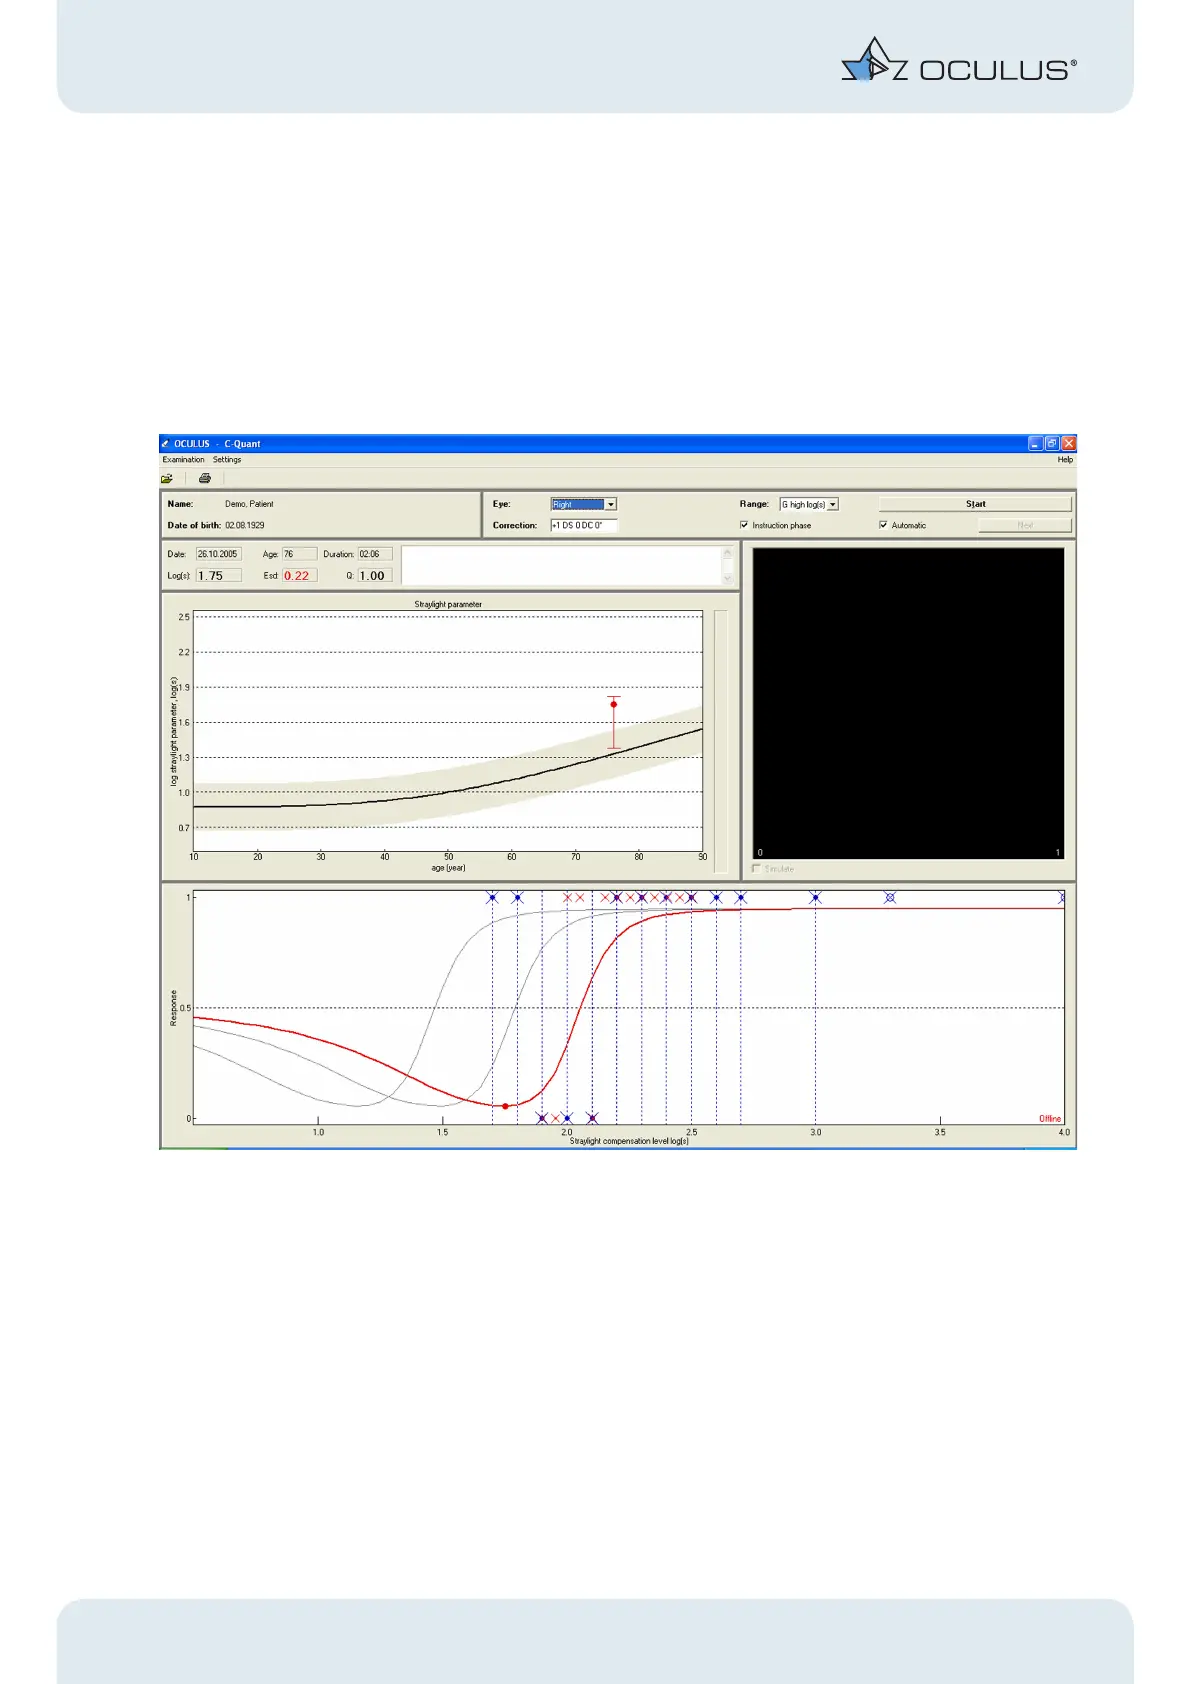Click the C-Quant title bar app icon
1190x1684 pixels.
pyautogui.click(x=166, y=444)
